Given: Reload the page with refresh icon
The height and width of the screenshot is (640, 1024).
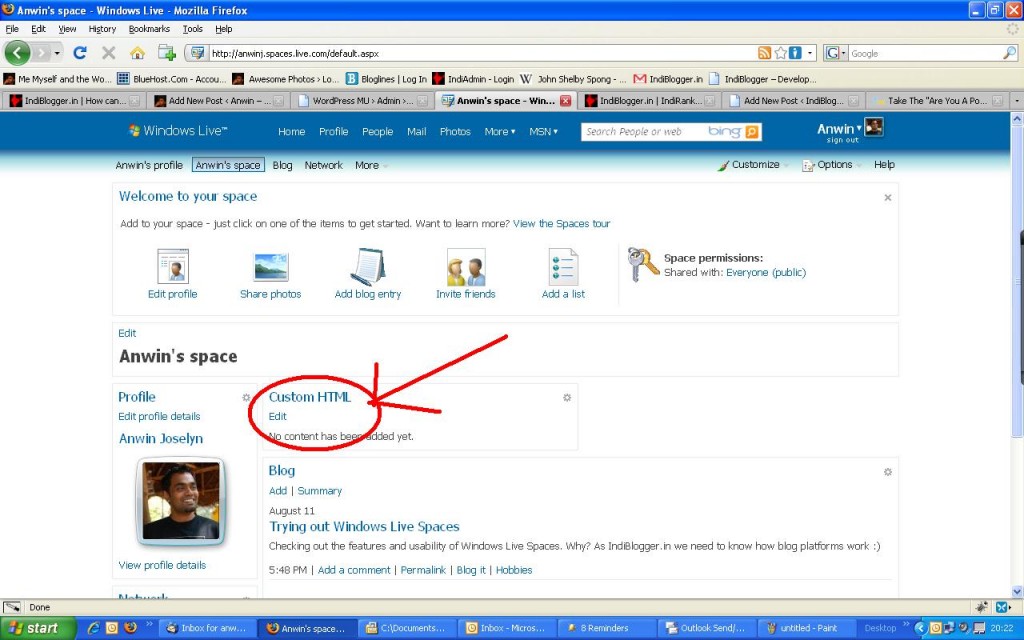Looking at the screenshot, I should pos(80,53).
